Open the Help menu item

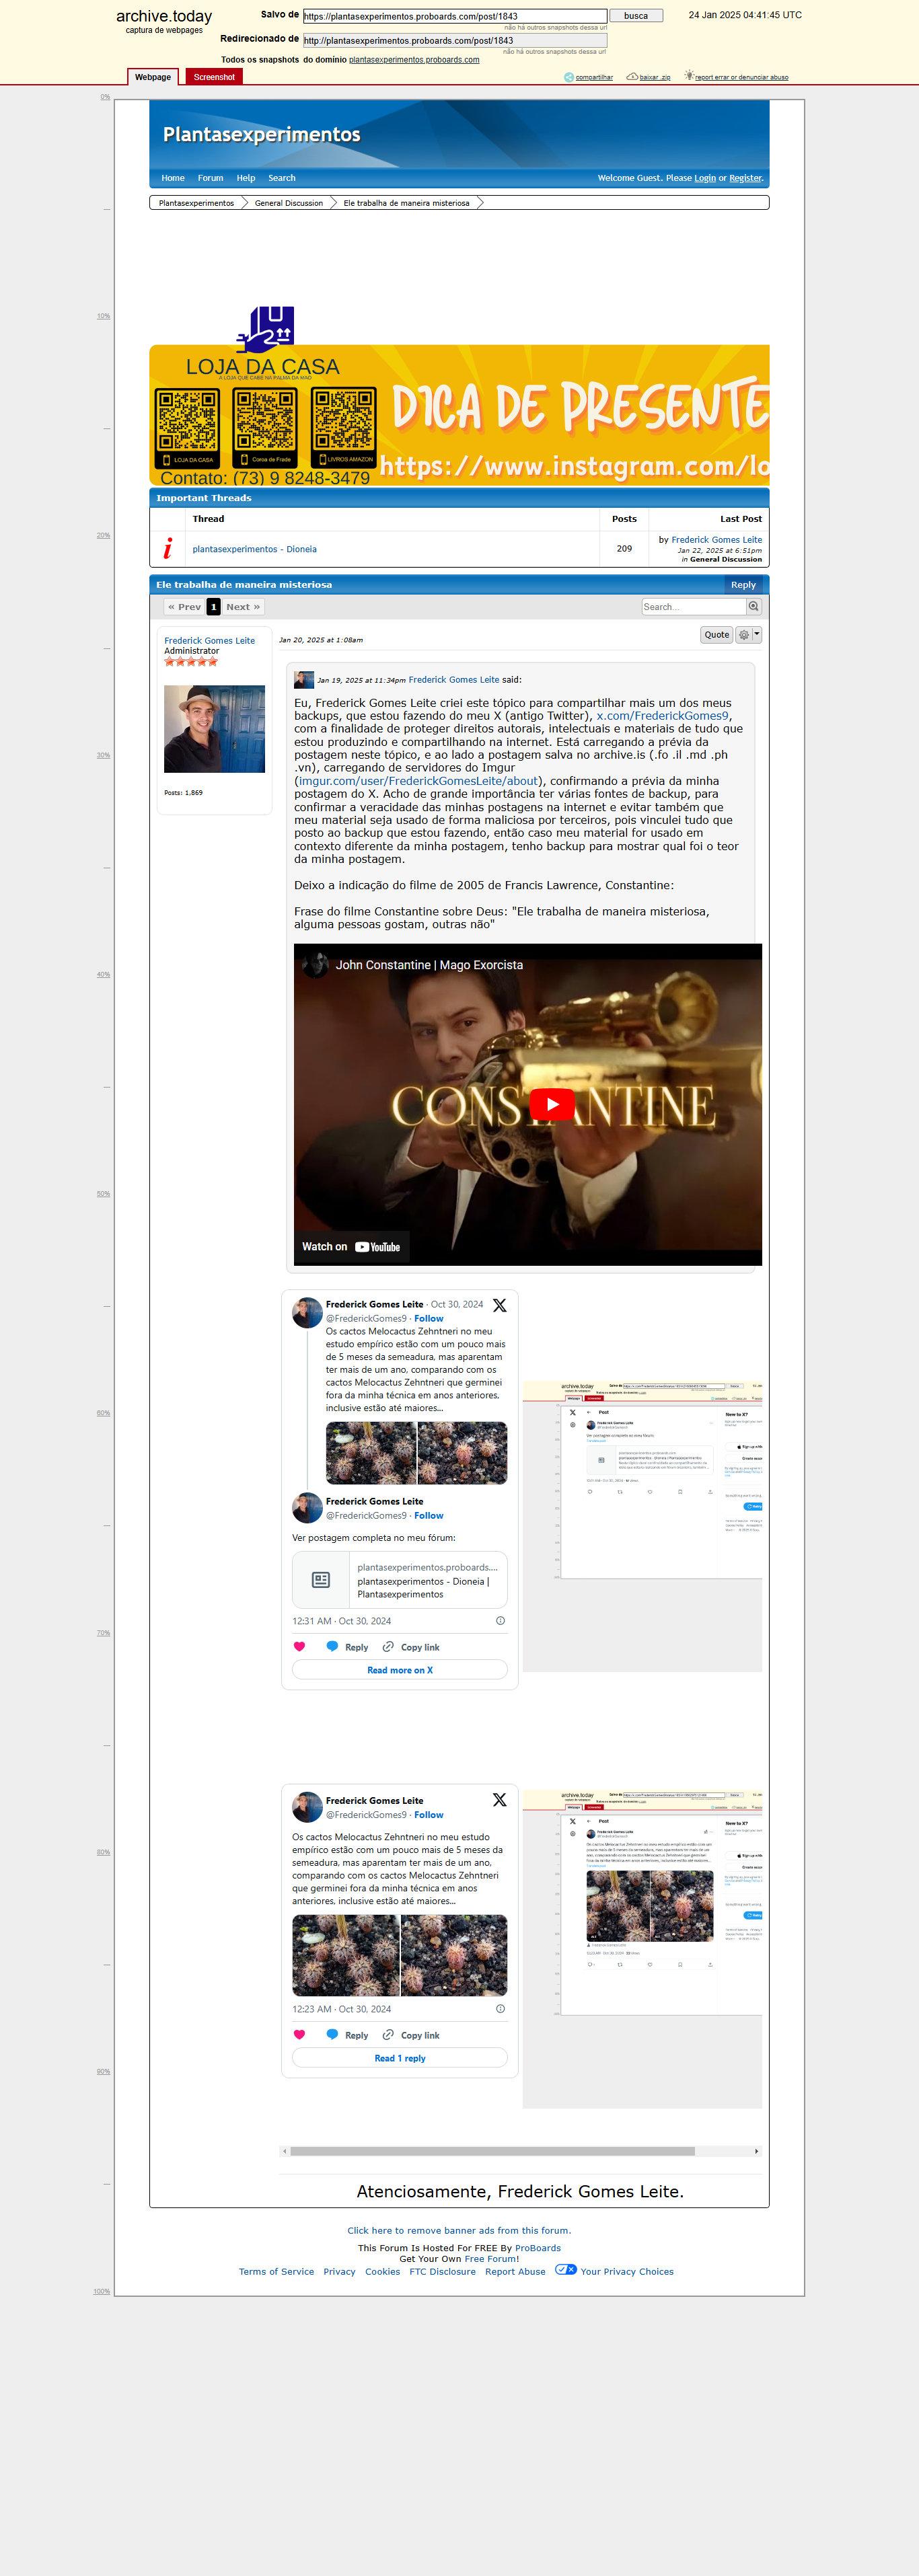pos(246,178)
